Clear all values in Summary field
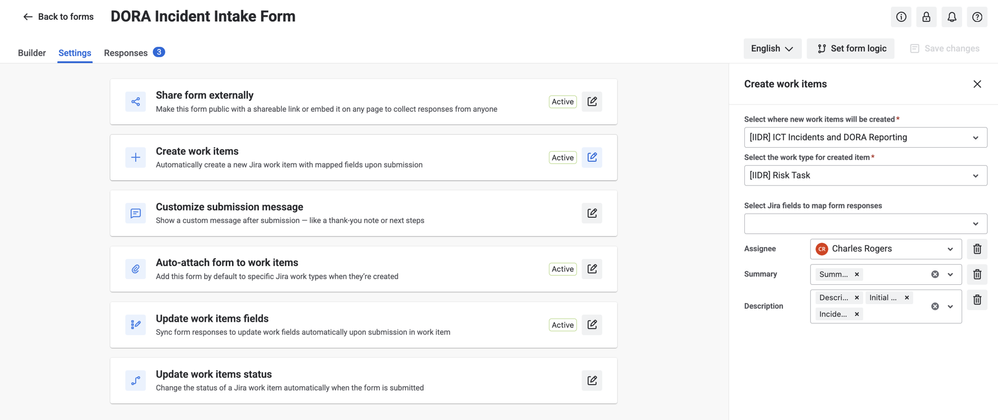 (x=935, y=274)
